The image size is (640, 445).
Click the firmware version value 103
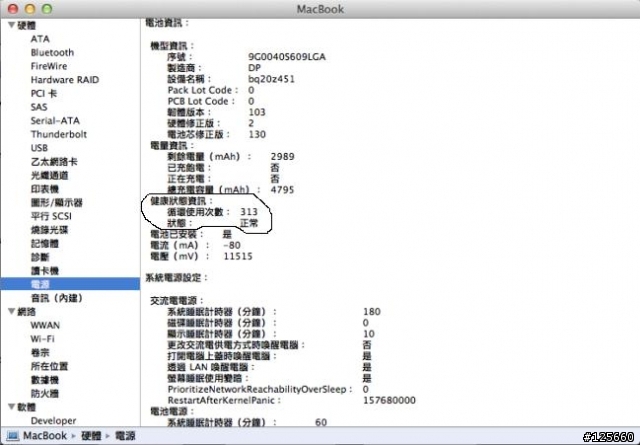pyautogui.click(x=257, y=112)
